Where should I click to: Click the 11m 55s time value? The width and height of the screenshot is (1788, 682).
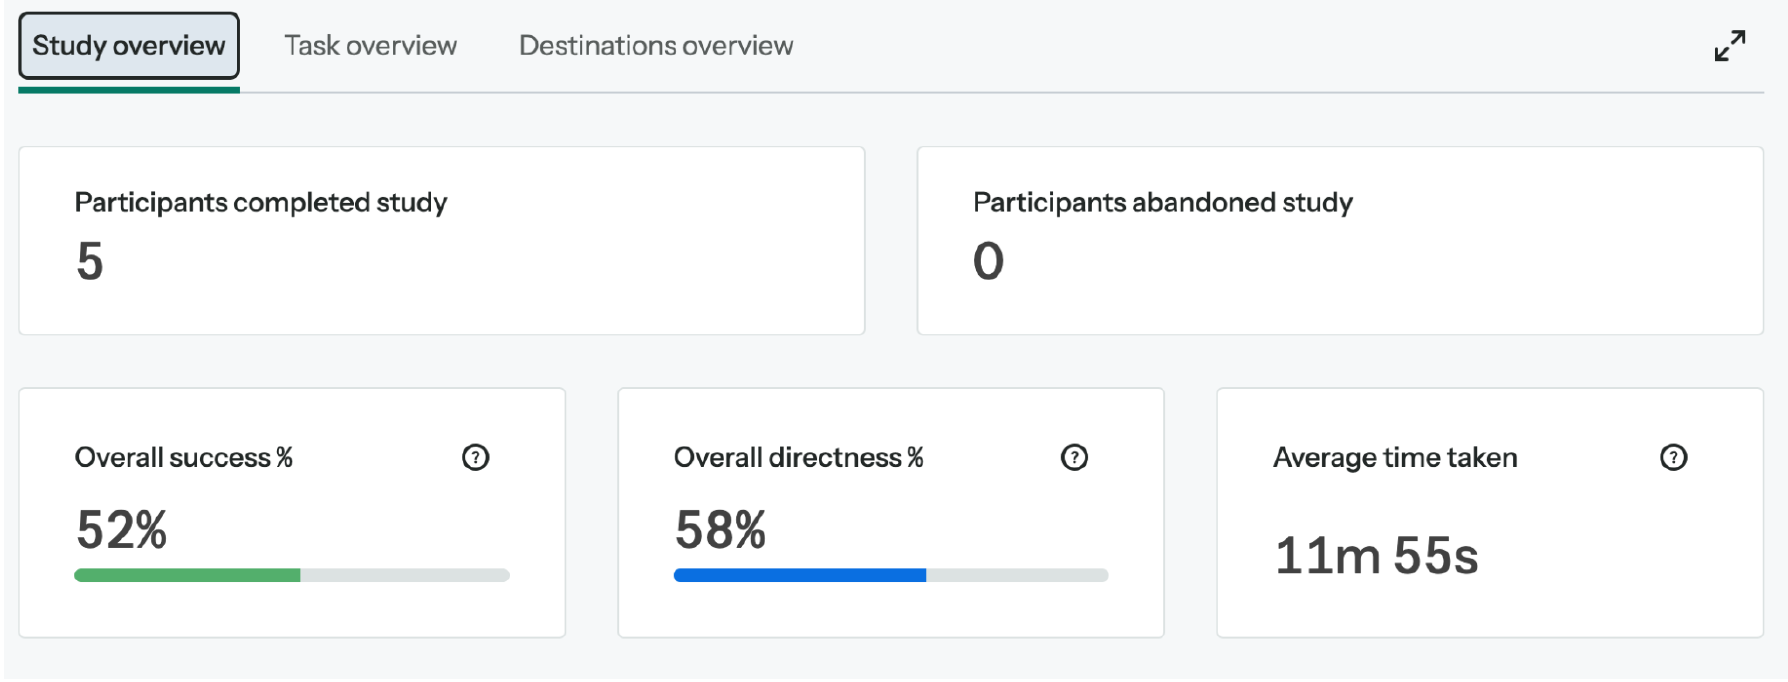[x=1377, y=556]
